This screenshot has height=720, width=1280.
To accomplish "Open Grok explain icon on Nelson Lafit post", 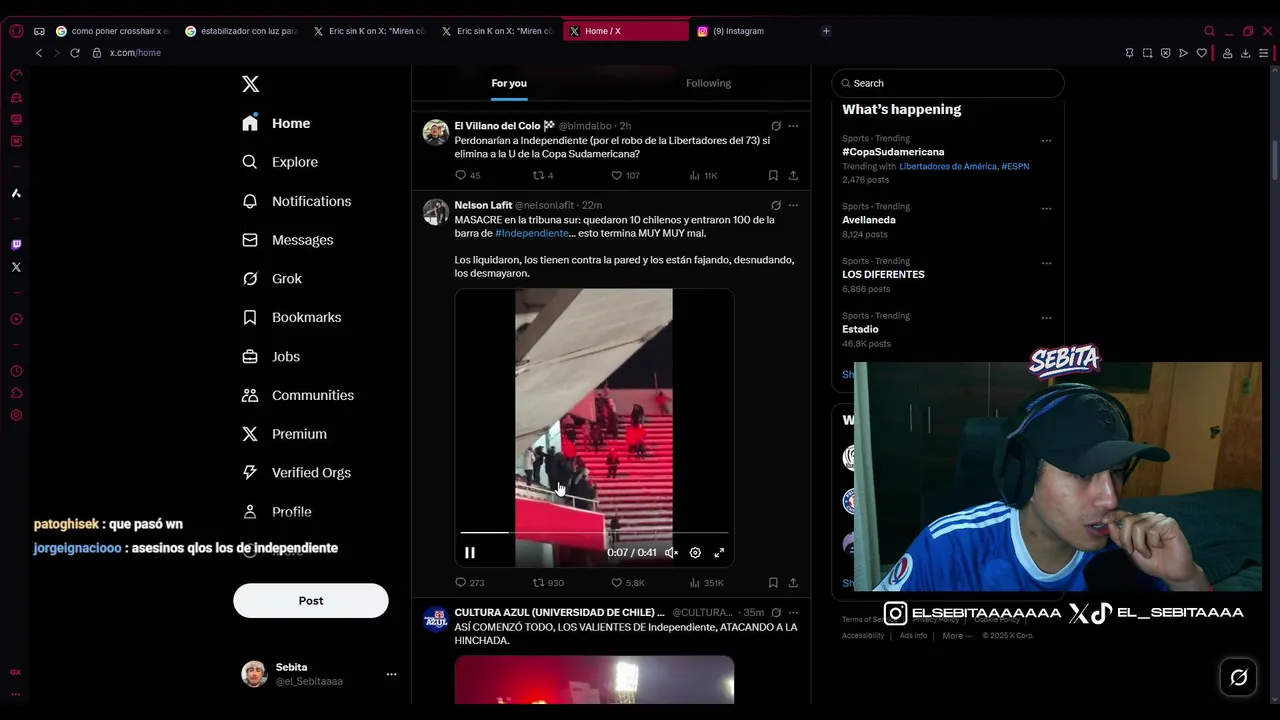I will (x=776, y=205).
